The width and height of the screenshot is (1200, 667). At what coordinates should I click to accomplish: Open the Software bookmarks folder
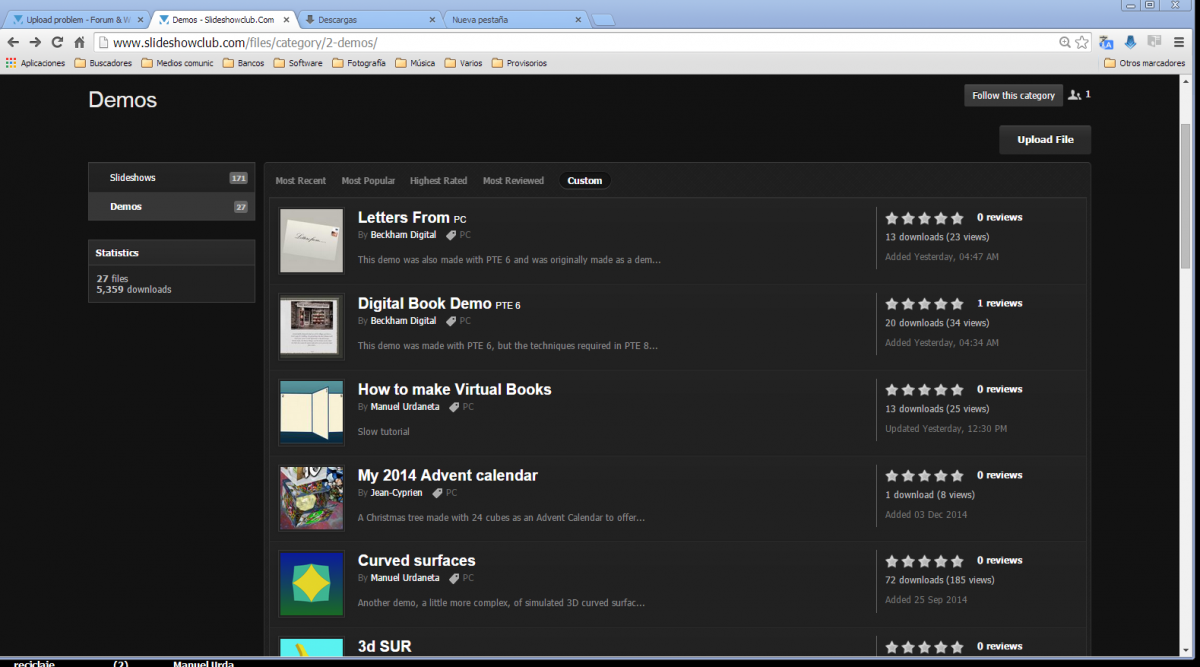coord(297,63)
